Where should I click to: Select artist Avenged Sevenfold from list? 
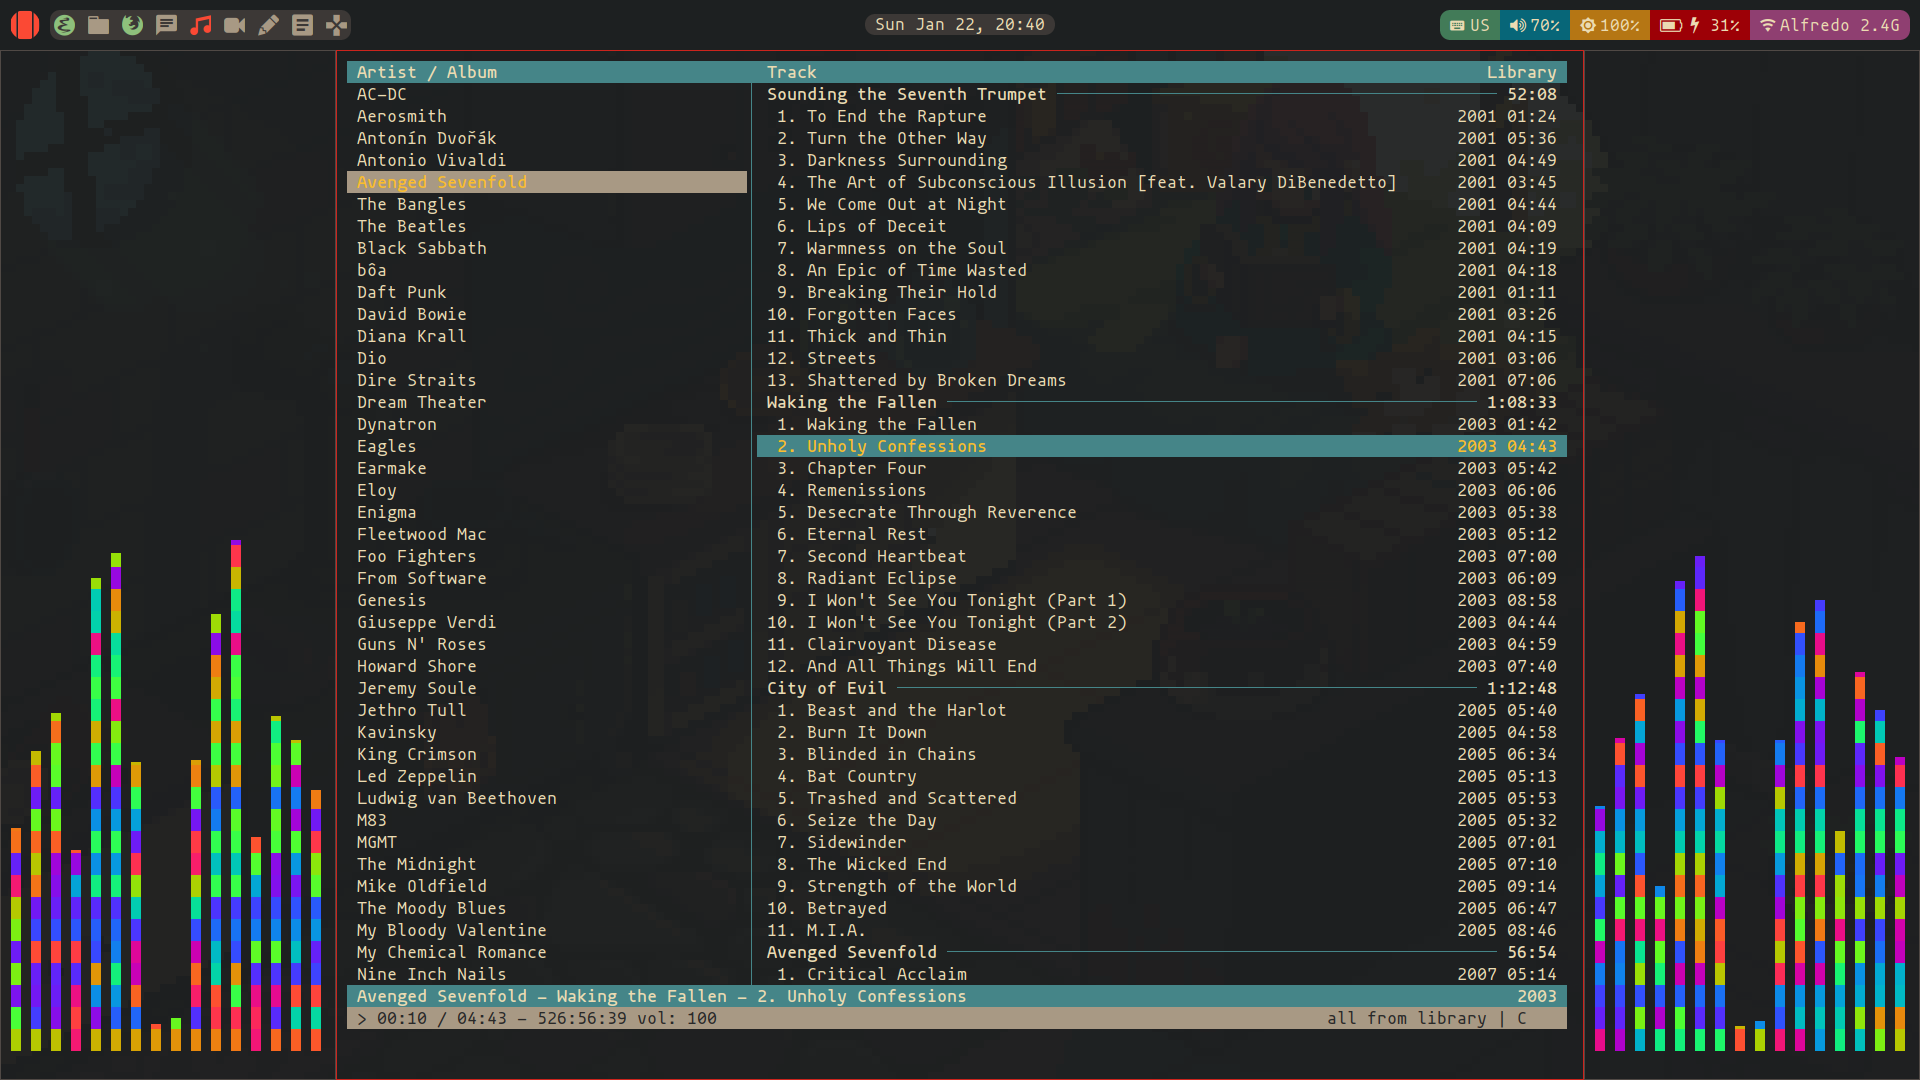click(x=442, y=182)
